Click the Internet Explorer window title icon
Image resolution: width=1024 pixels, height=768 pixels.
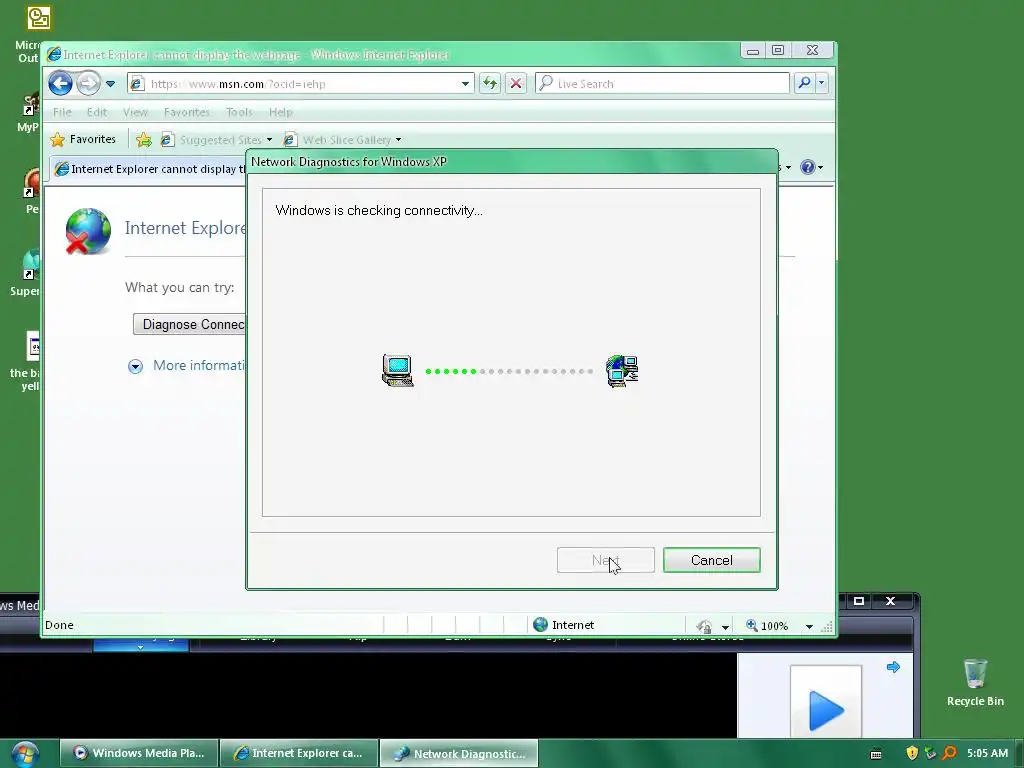(54, 54)
